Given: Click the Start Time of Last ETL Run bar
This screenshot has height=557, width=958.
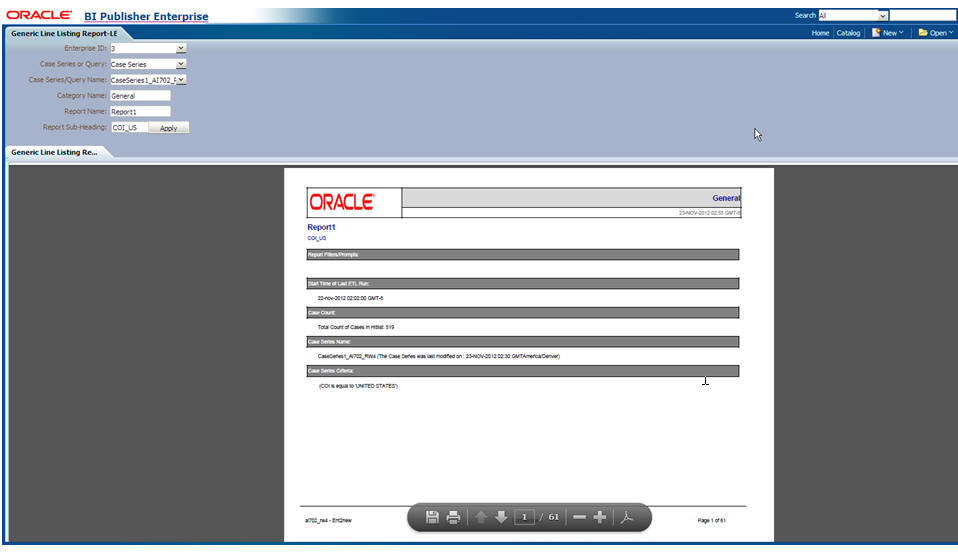Looking at the screenshot, I should point(523,283).
